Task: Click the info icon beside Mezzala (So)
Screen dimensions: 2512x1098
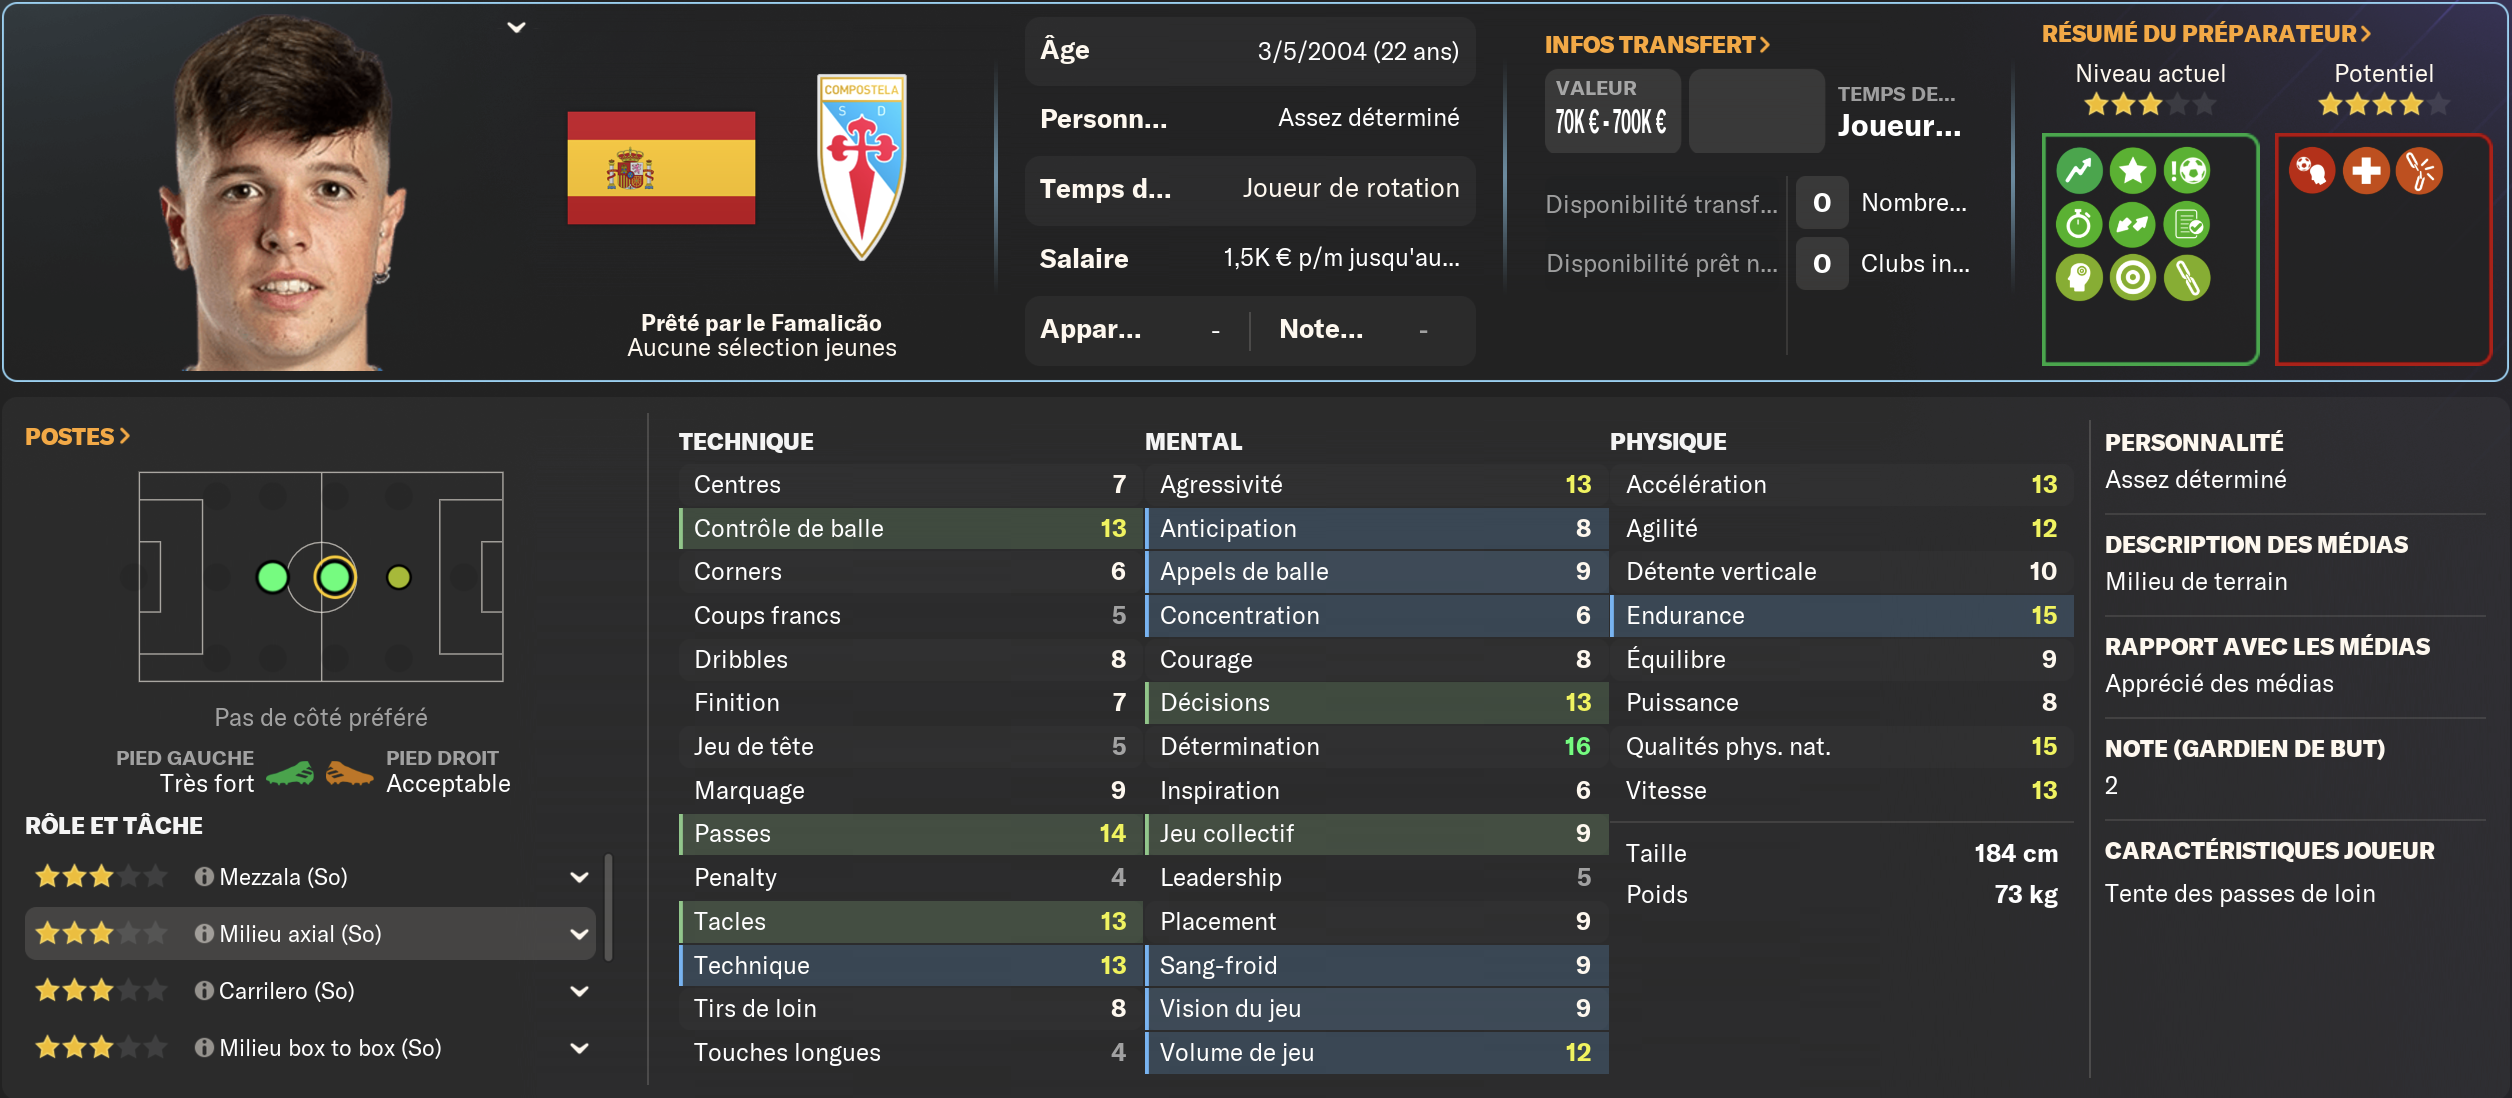Action: pyautogui.click(x=204, y=877)
